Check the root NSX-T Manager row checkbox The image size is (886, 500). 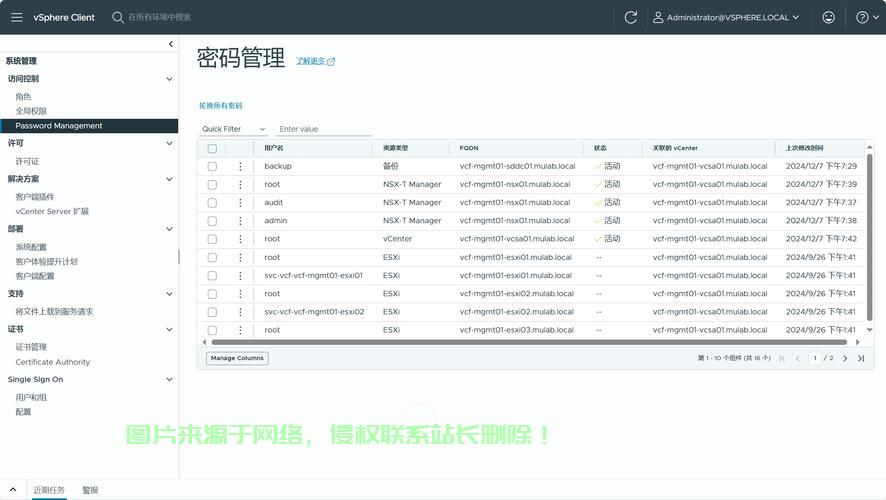click(x=212, y=184)
